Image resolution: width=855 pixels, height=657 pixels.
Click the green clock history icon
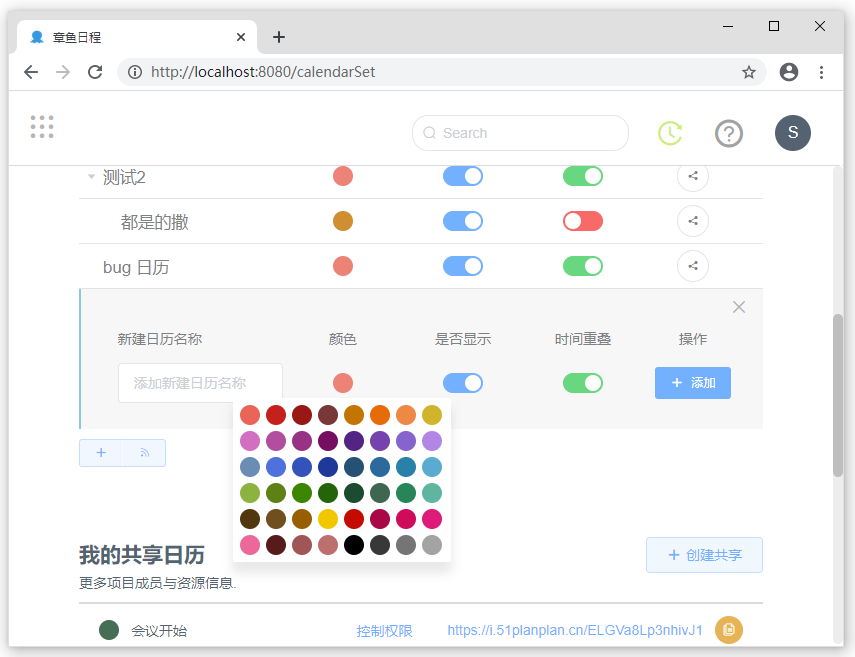click(x=670, y=133)
